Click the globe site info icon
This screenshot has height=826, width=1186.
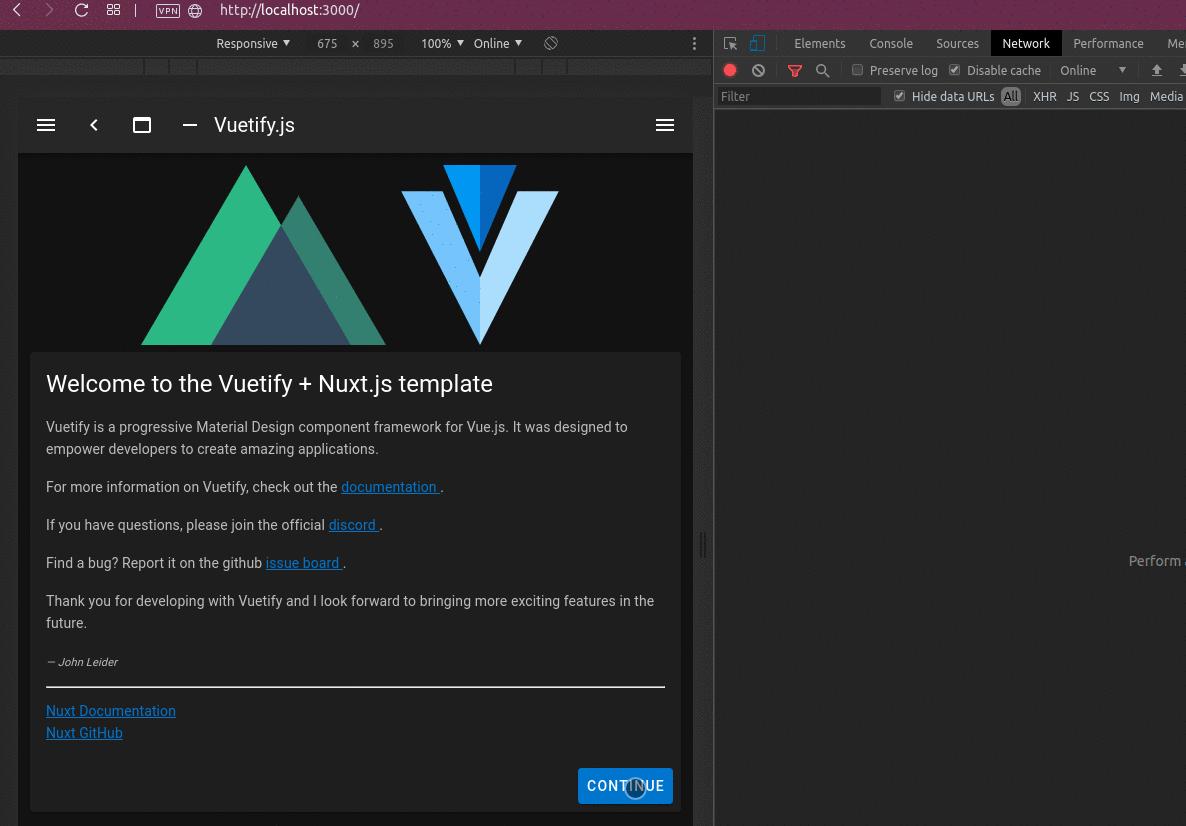[x=195, y=11]
